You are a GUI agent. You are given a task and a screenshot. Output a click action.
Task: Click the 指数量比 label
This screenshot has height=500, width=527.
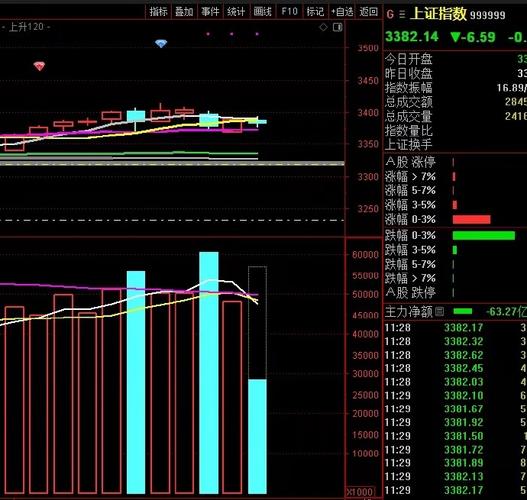[x=408, y=130]
